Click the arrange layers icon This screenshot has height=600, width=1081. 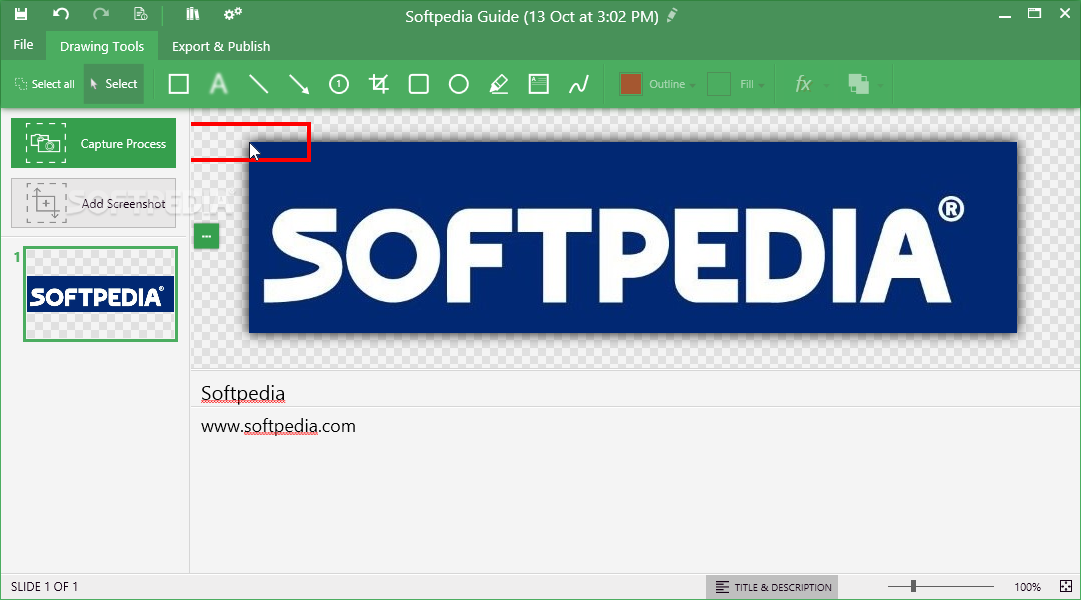click(x=858, y=84)
